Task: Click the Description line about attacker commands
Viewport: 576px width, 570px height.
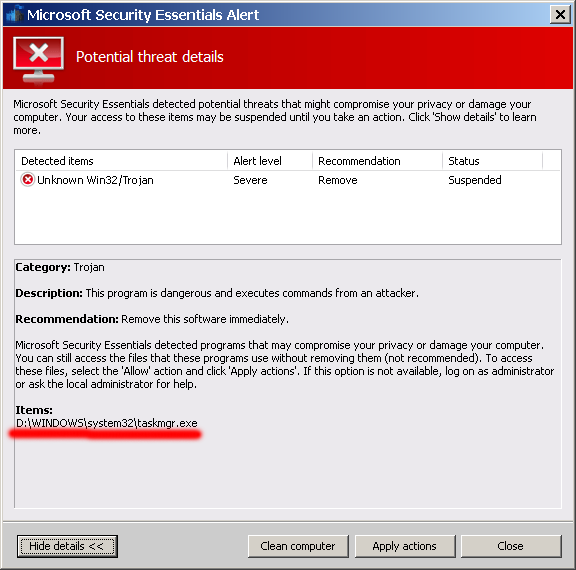Action: click(217, 293)
